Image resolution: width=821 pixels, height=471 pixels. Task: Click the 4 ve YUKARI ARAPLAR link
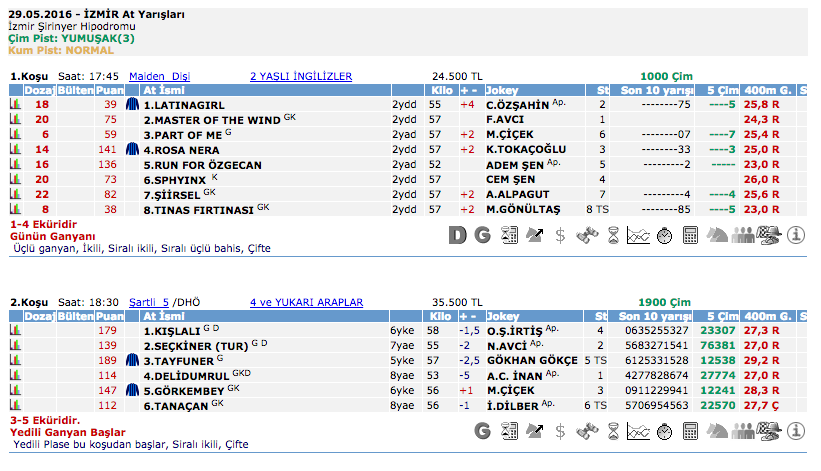pos(306,302)
